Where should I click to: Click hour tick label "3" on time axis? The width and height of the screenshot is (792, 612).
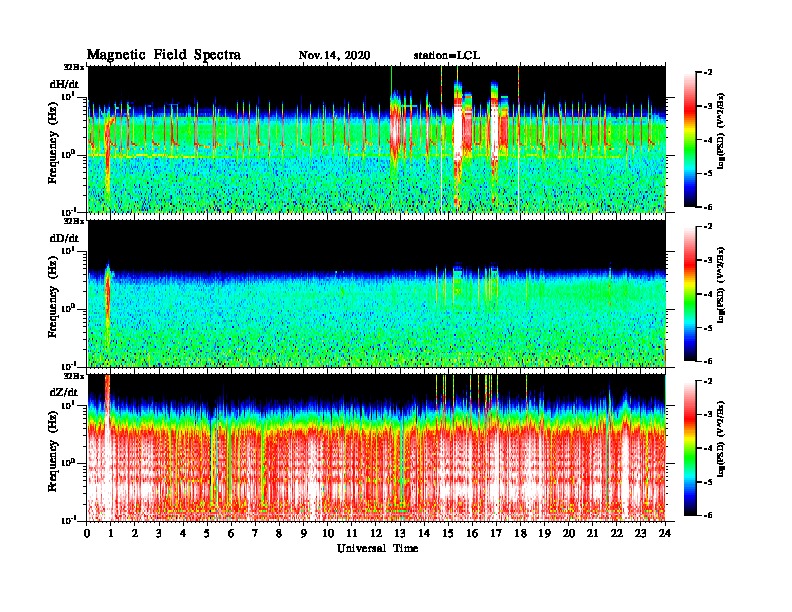tap(159, 533)
